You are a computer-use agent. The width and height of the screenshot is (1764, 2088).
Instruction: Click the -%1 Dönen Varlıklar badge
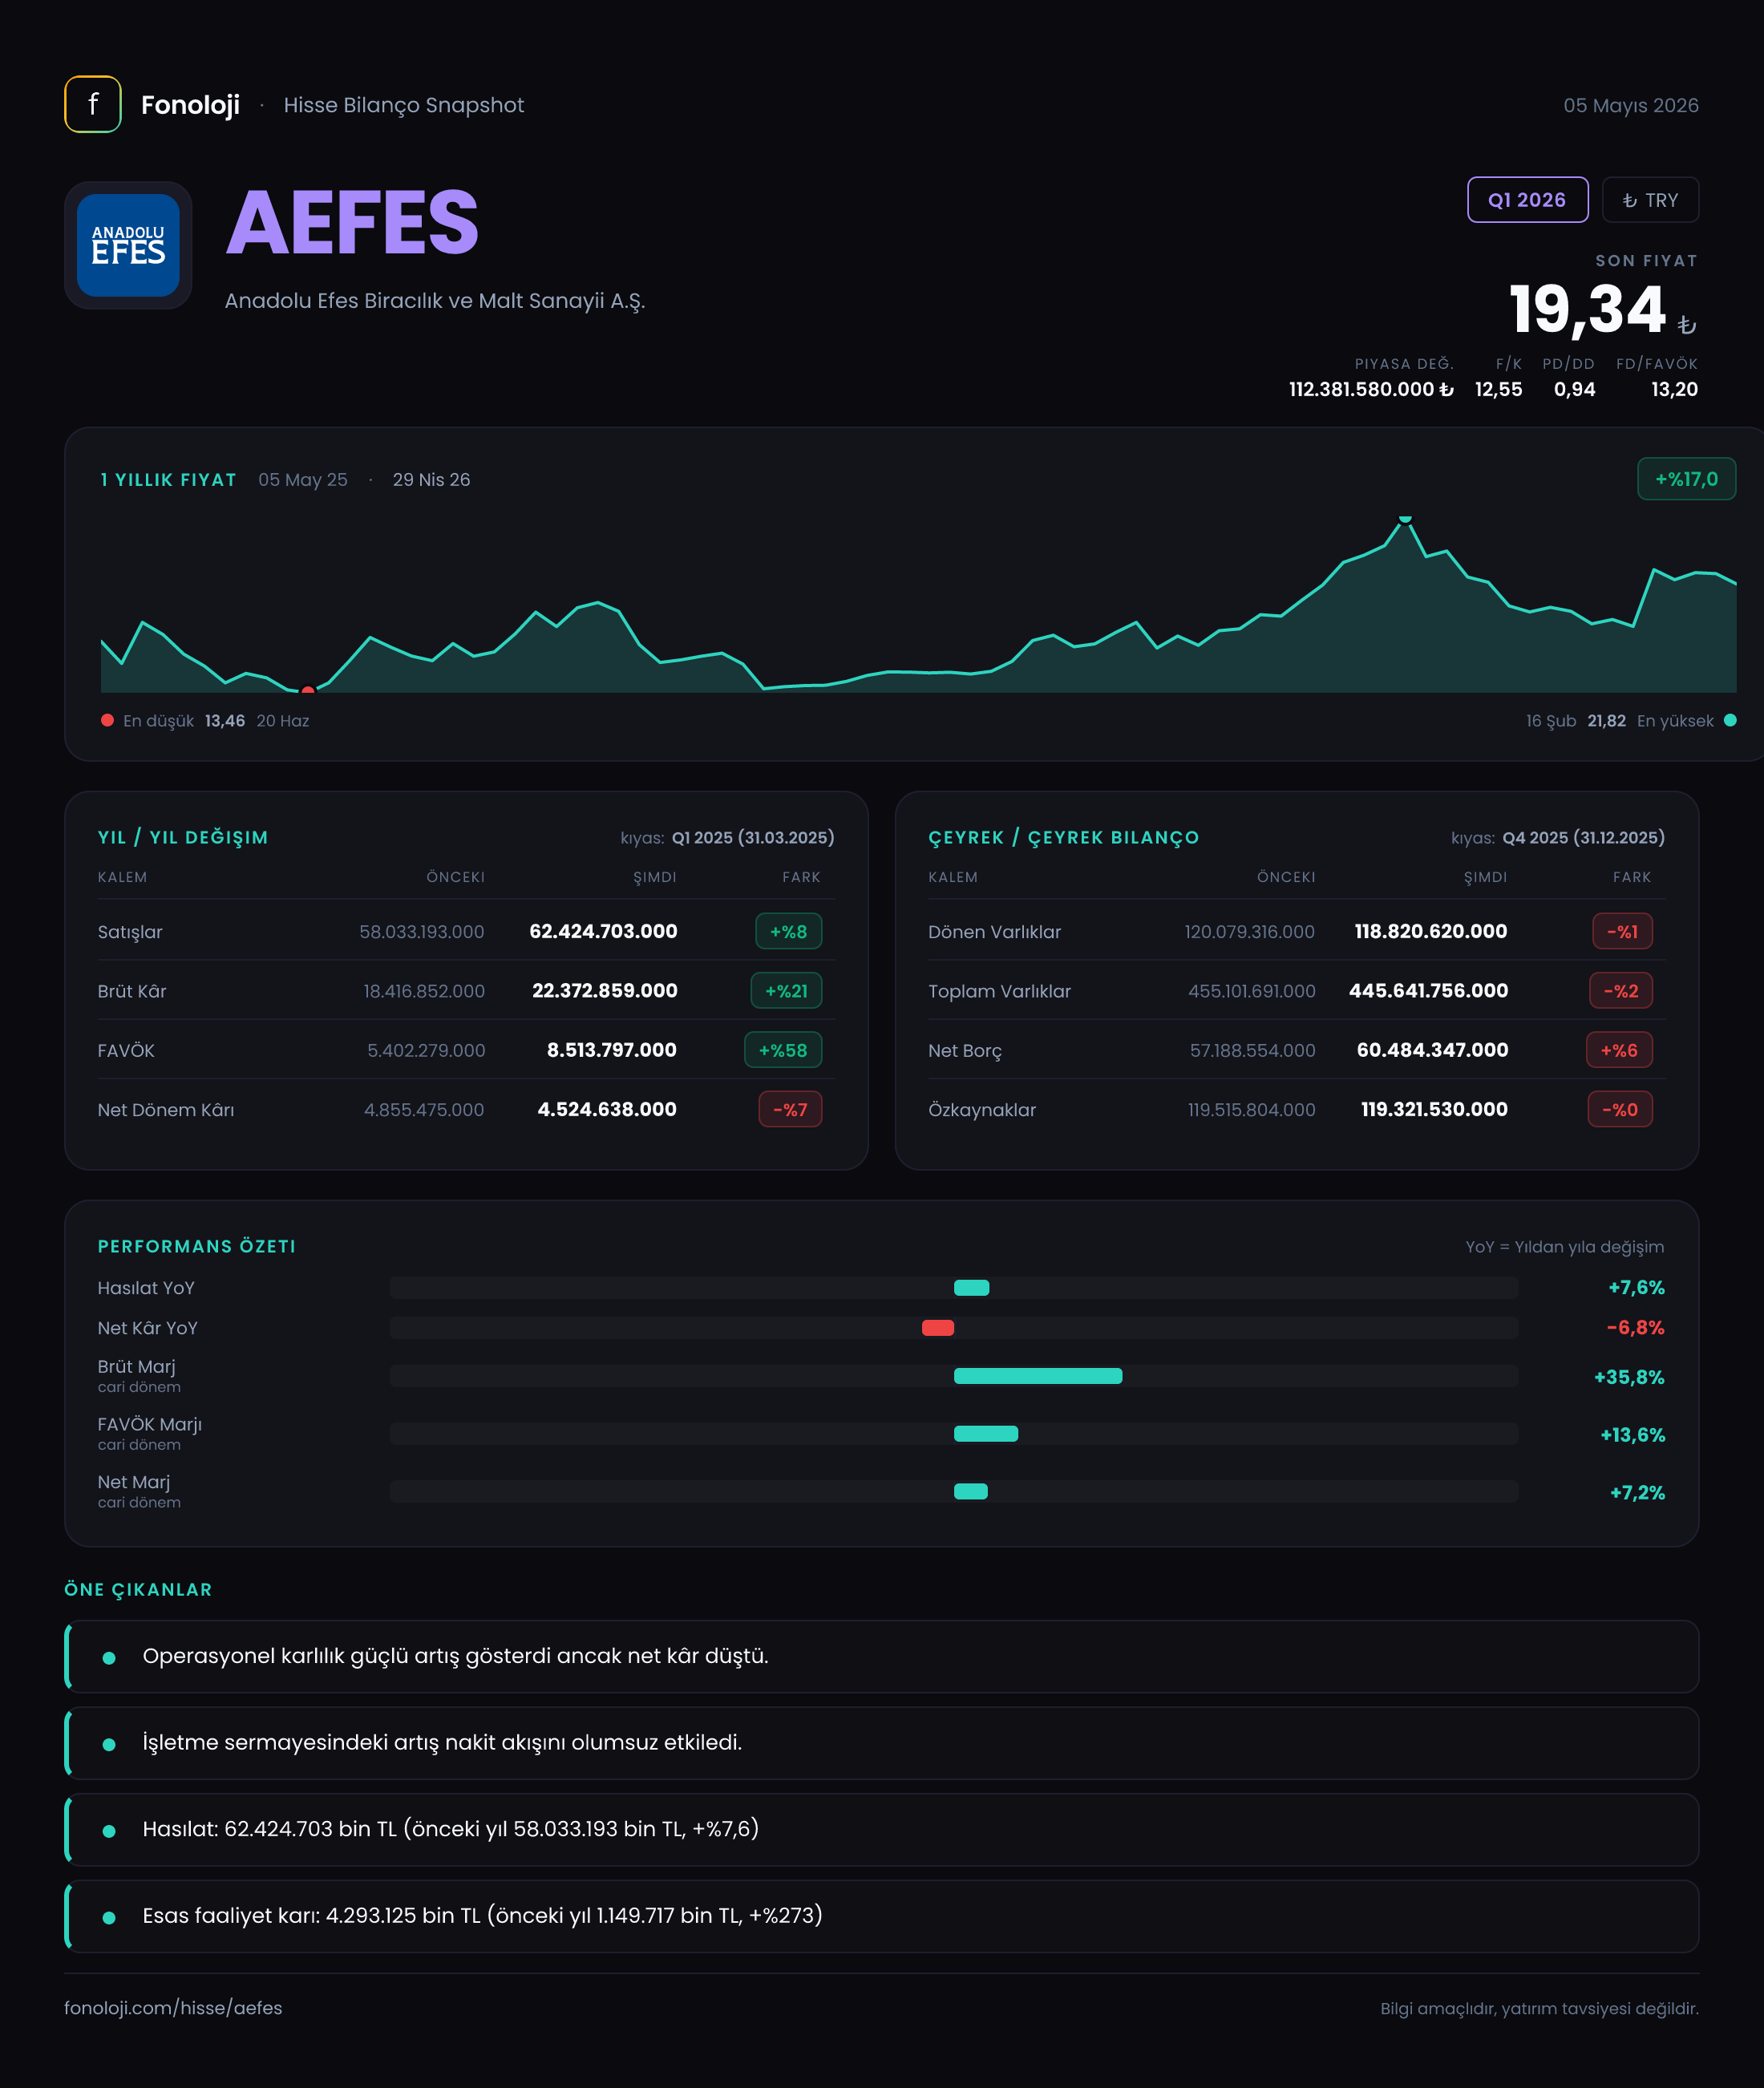point(1622,931)
